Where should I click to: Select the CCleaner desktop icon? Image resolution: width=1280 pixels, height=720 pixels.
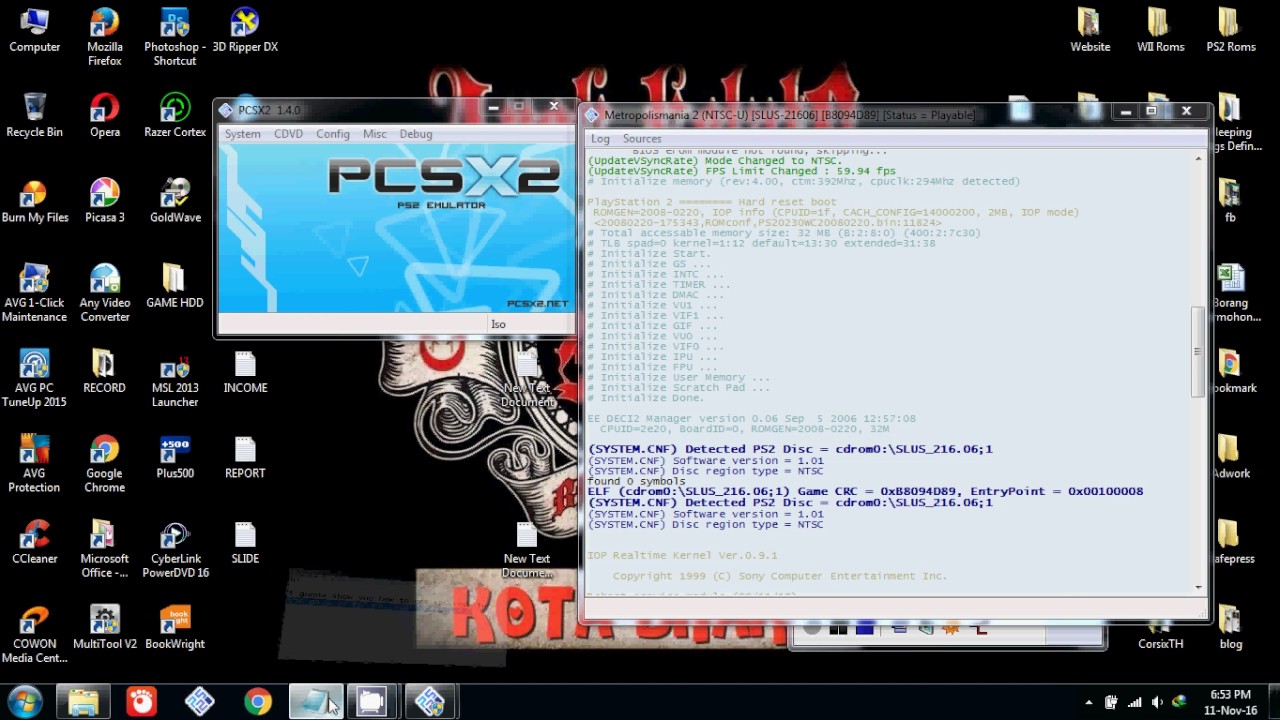35,542
